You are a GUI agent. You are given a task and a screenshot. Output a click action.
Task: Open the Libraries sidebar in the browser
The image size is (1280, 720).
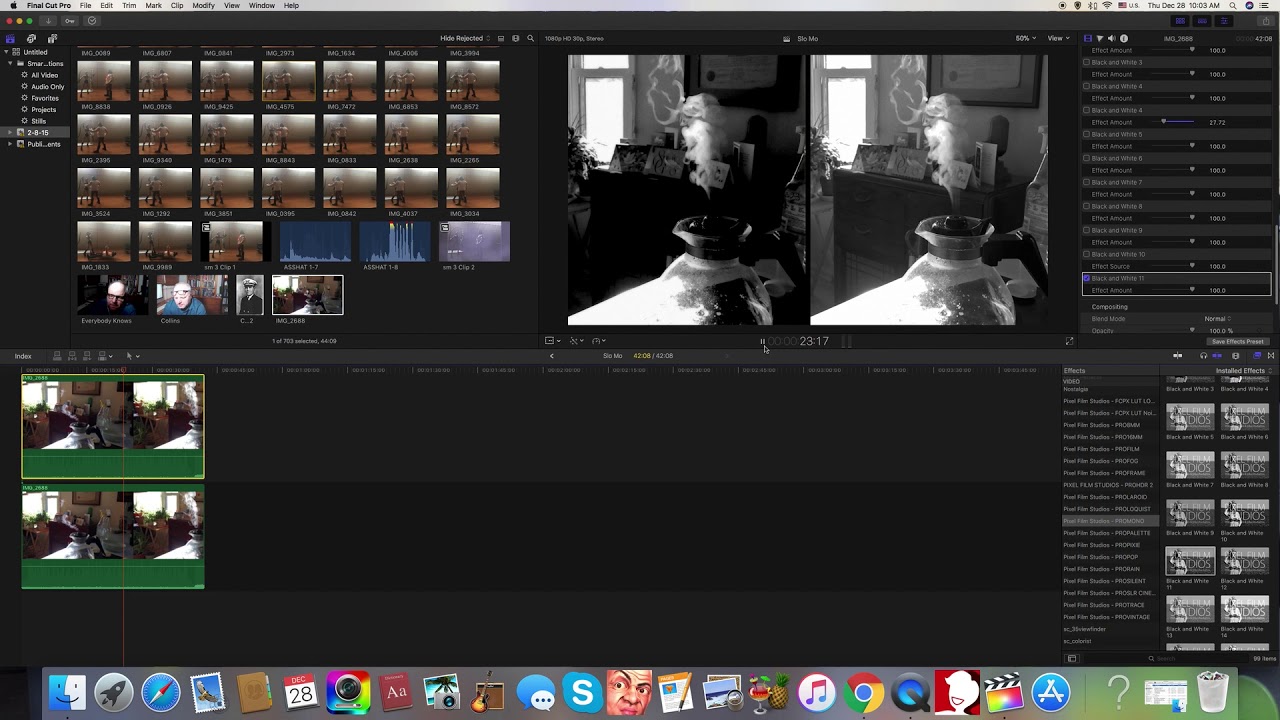[x=11, y=39]
